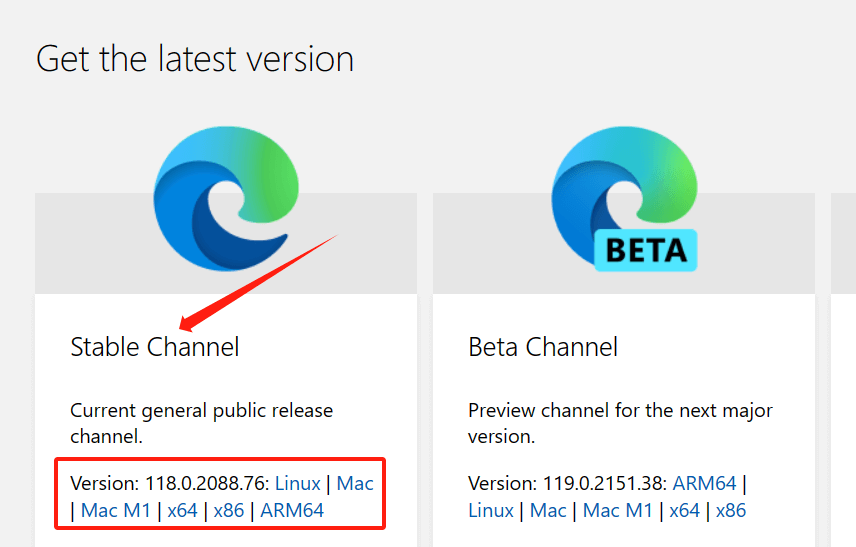Download Beta channel x86 driver
856x547 pixels.
[x=731, y=510]
